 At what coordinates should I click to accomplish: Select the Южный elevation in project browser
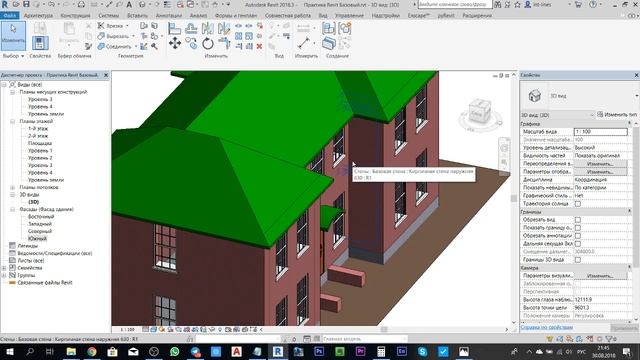click(38, 239)
